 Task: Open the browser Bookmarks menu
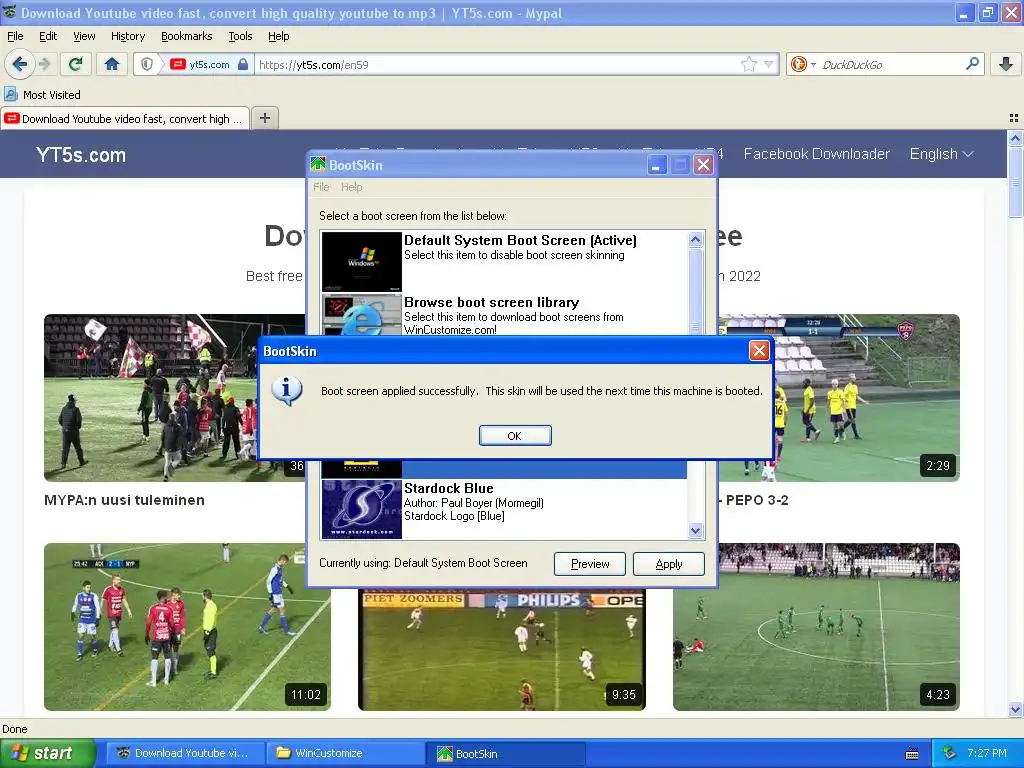(x=186, y=36)
